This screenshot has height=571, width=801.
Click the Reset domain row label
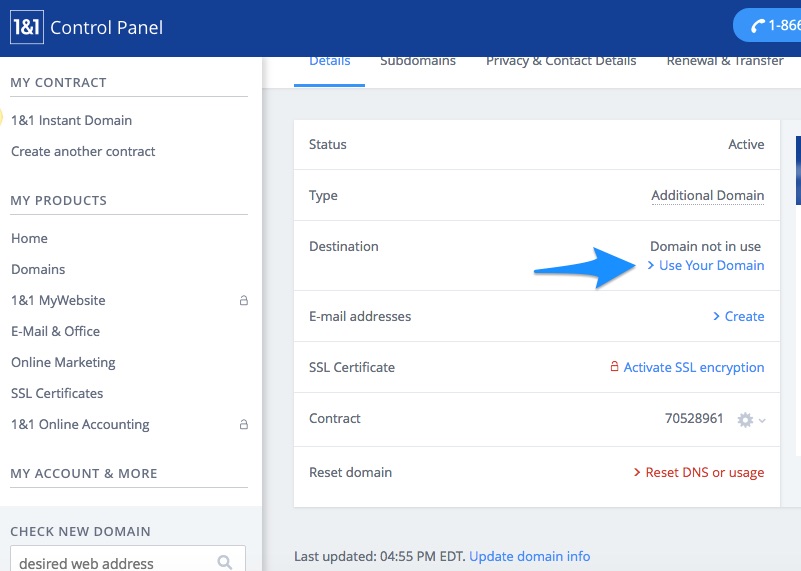tap(350, 473)
